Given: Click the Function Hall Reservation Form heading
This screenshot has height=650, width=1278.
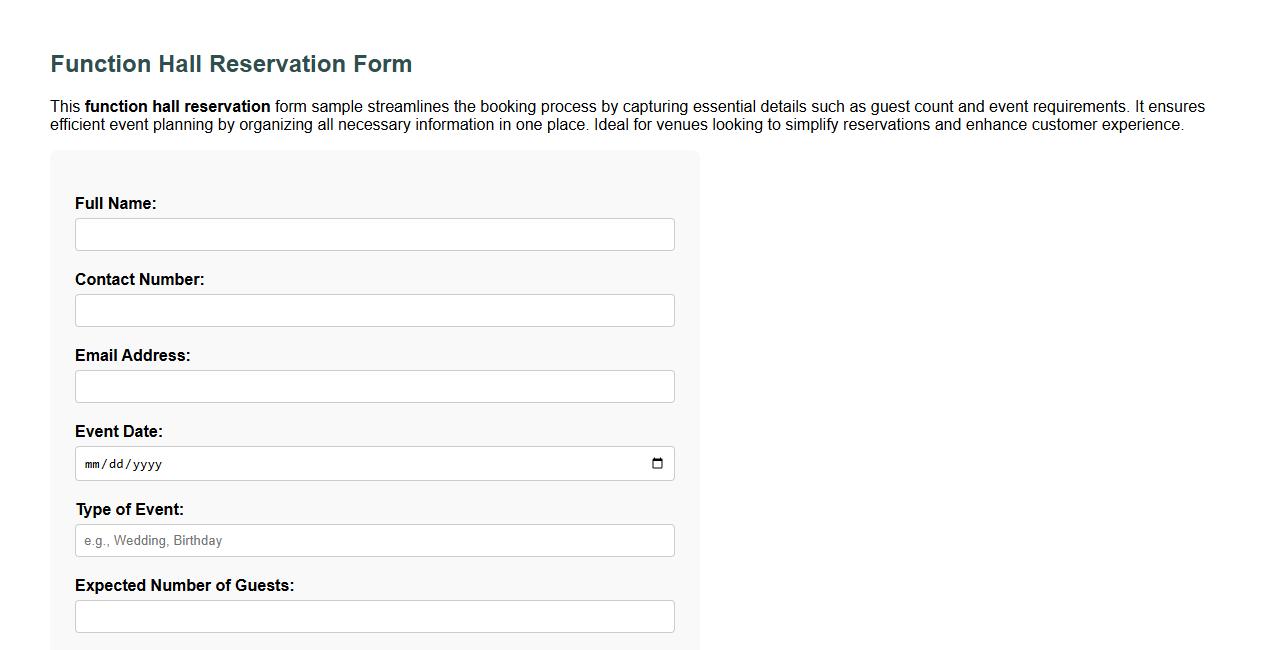Looking at the screenshot, I should click(x=231, y=63).
